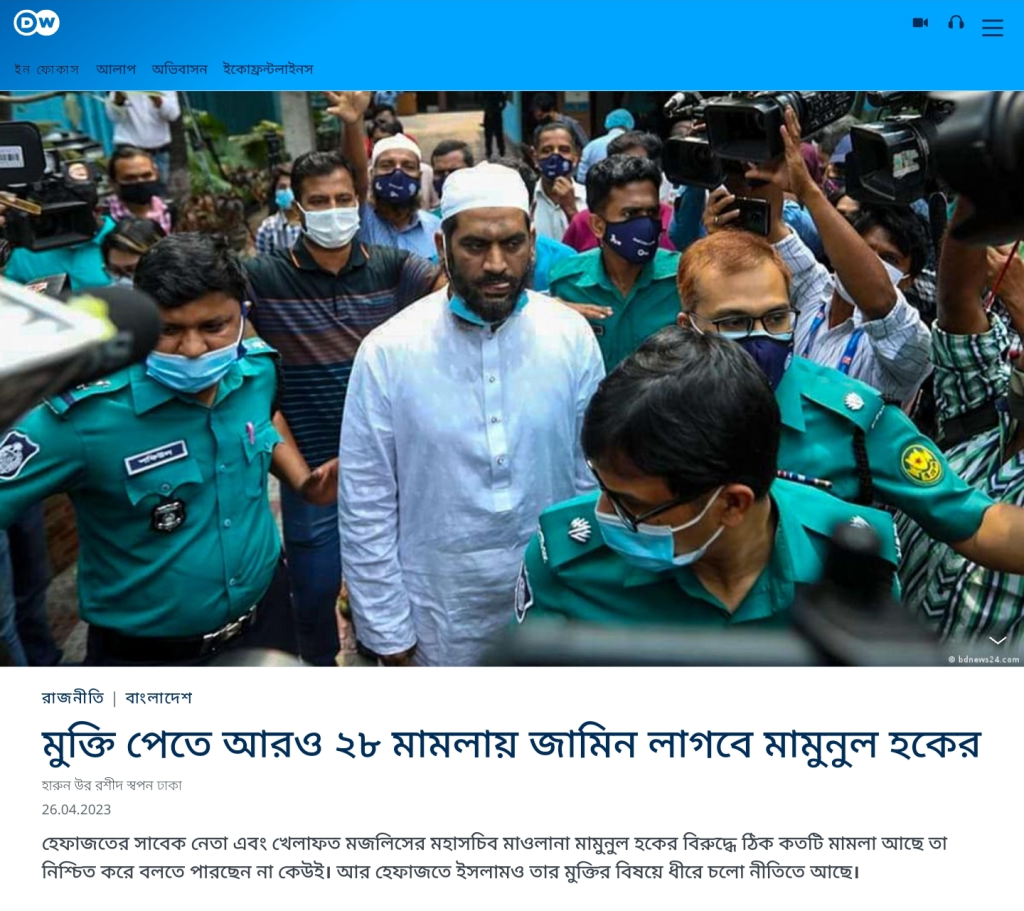Open the DW logo homepage
This screenshot has width=1024, height=911.
click(36, 24)
